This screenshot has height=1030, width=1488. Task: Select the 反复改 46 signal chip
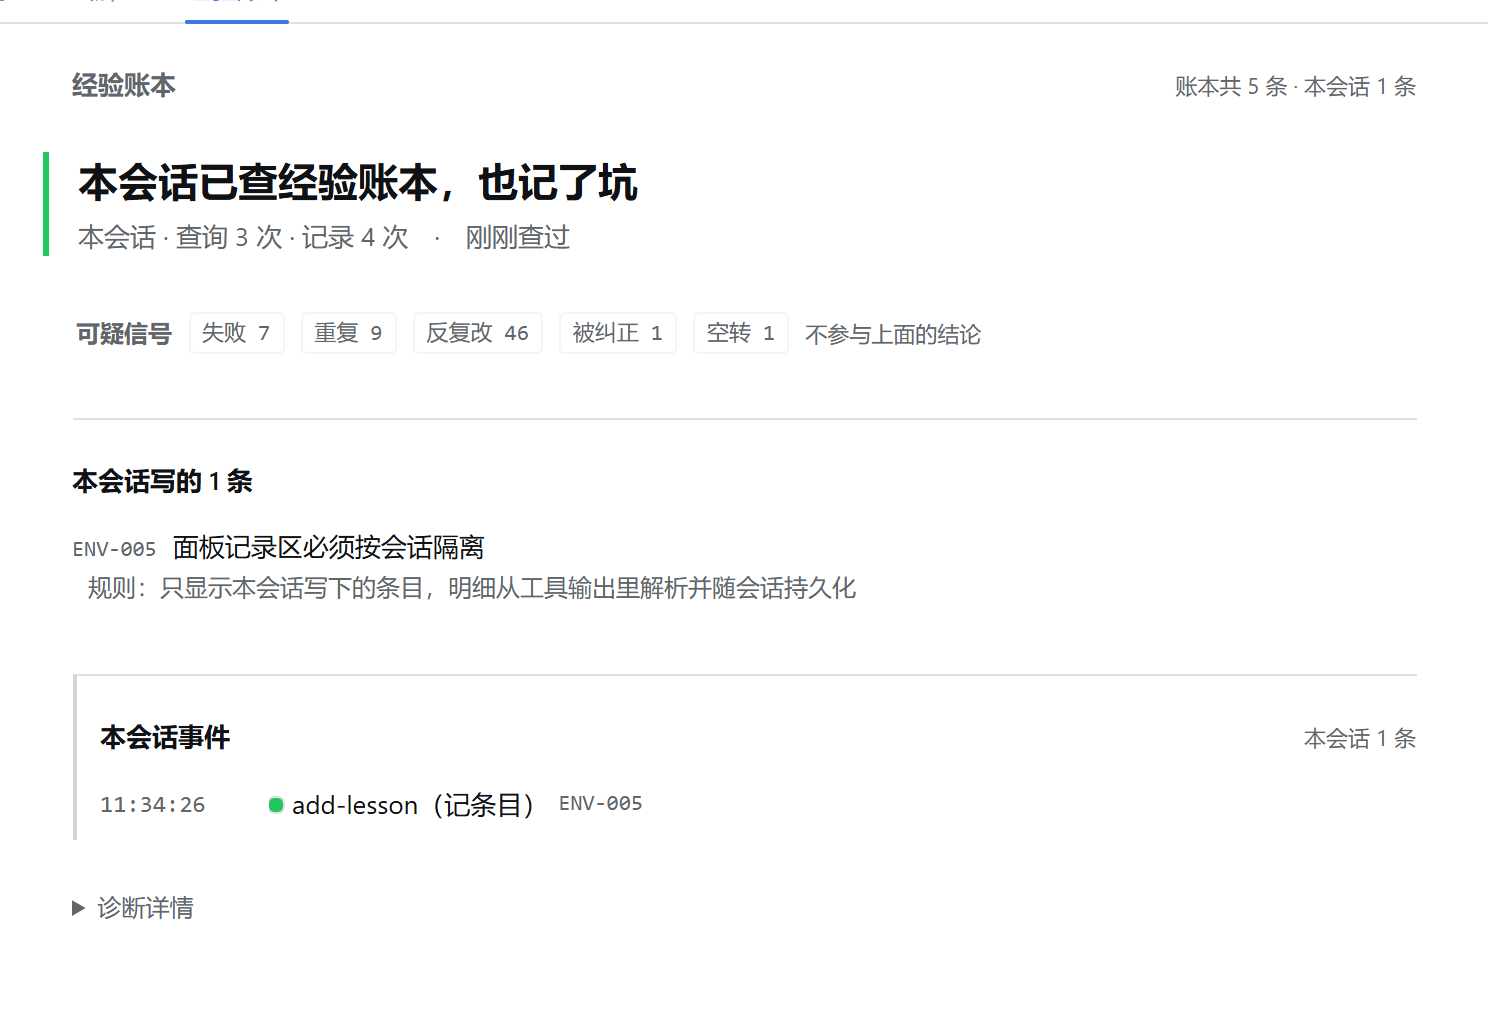(x=478, y=333)
